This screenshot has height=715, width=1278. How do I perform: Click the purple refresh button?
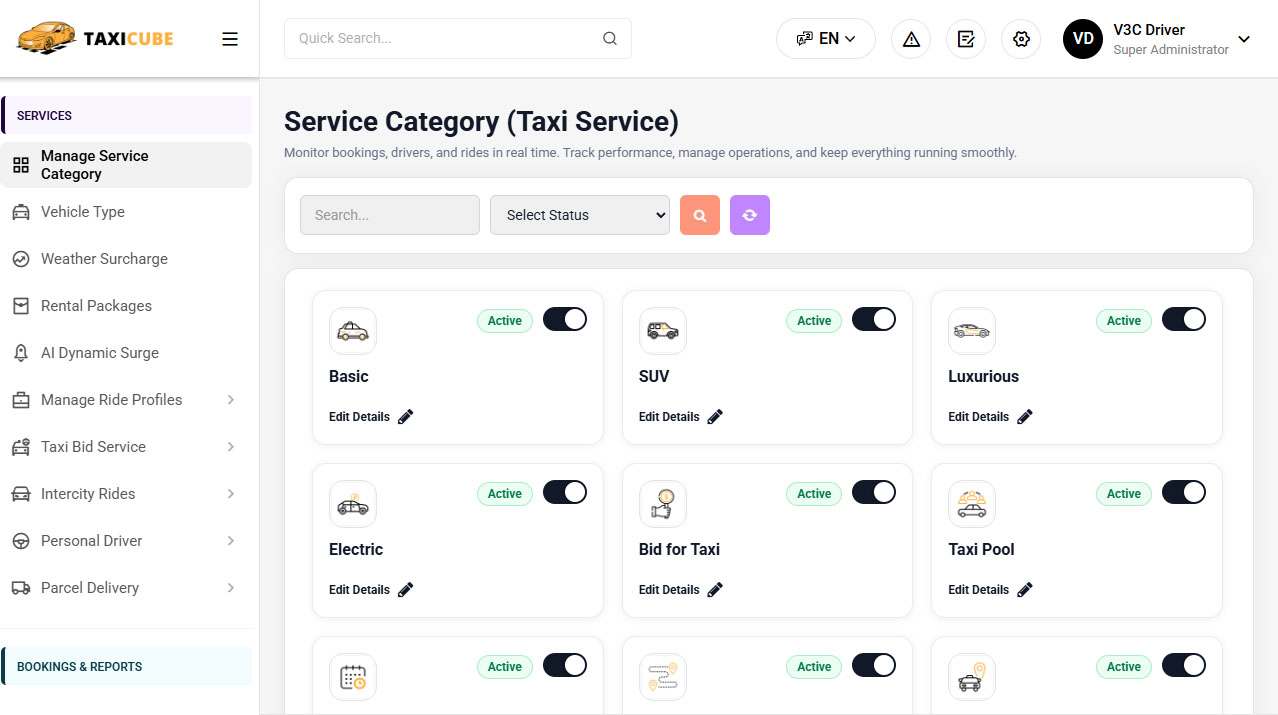click(x=750, y=215)
